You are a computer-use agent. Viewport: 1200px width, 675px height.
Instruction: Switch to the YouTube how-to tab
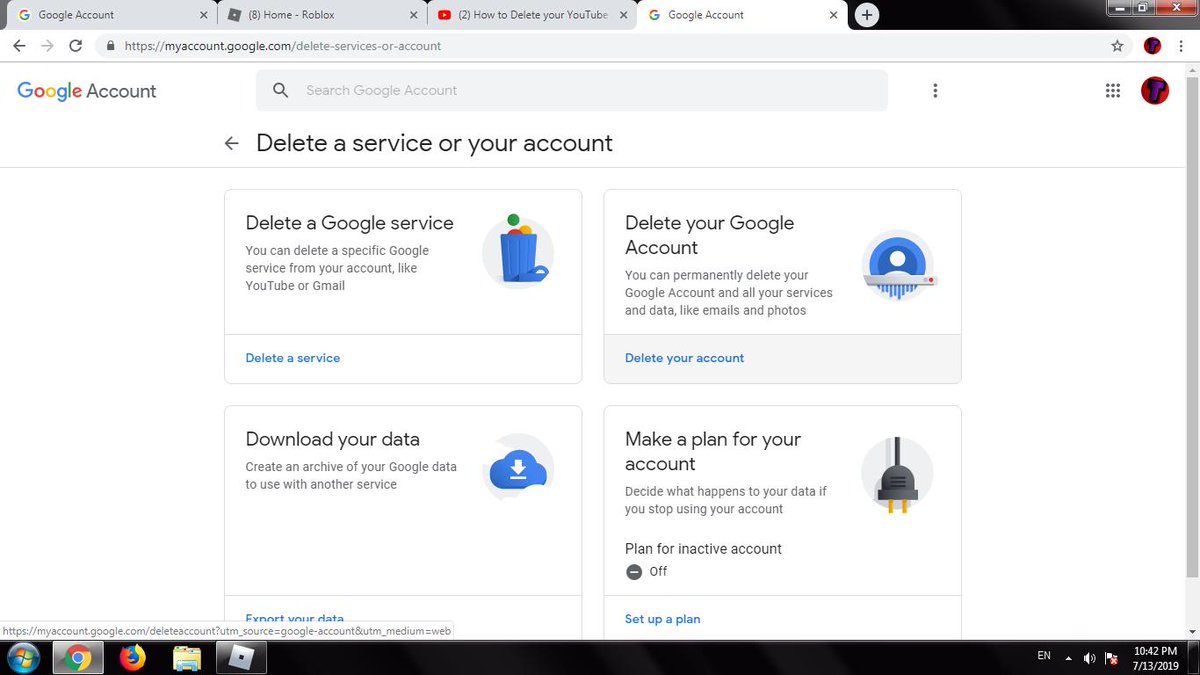point(532,15)
